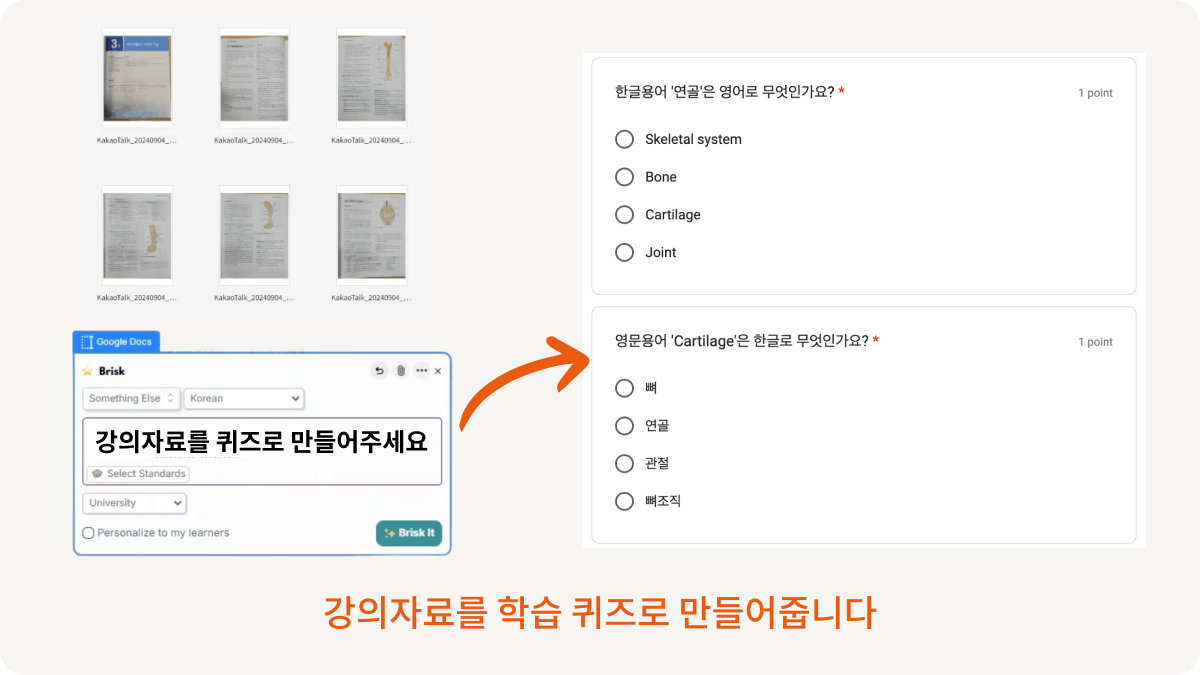The width and height of the screenshot is (1200, 675).
Task: Choose the Skeletal system answer option
Action: (x=625, y=139)
